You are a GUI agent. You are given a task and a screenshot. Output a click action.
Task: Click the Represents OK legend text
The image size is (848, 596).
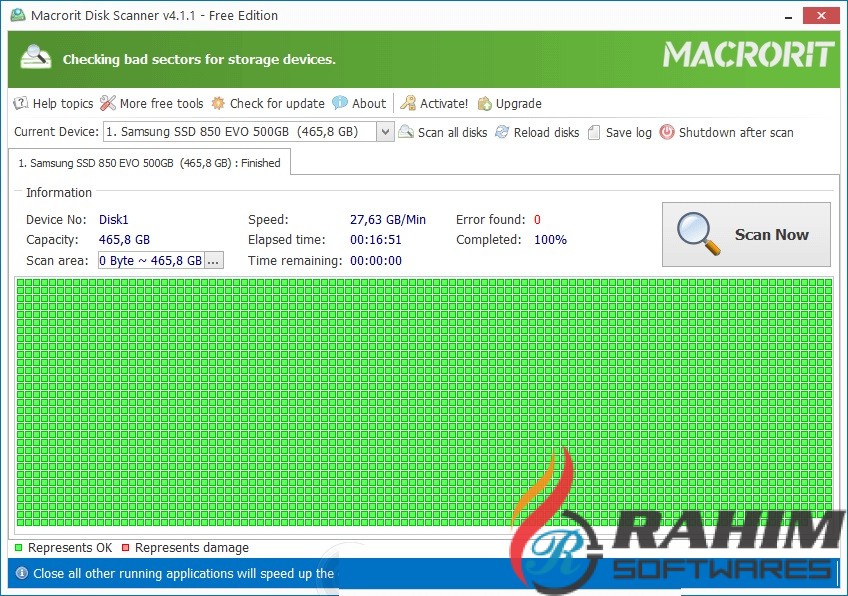(70, 548)
